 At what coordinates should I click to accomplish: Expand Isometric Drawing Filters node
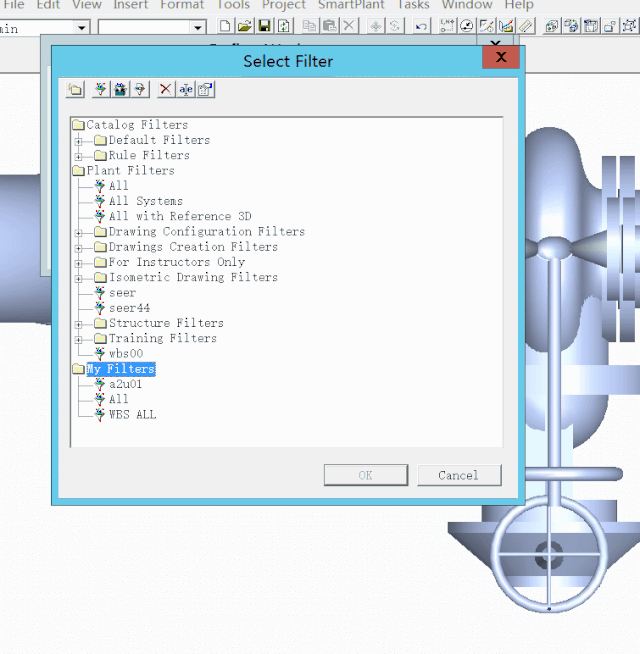(78, 279)
